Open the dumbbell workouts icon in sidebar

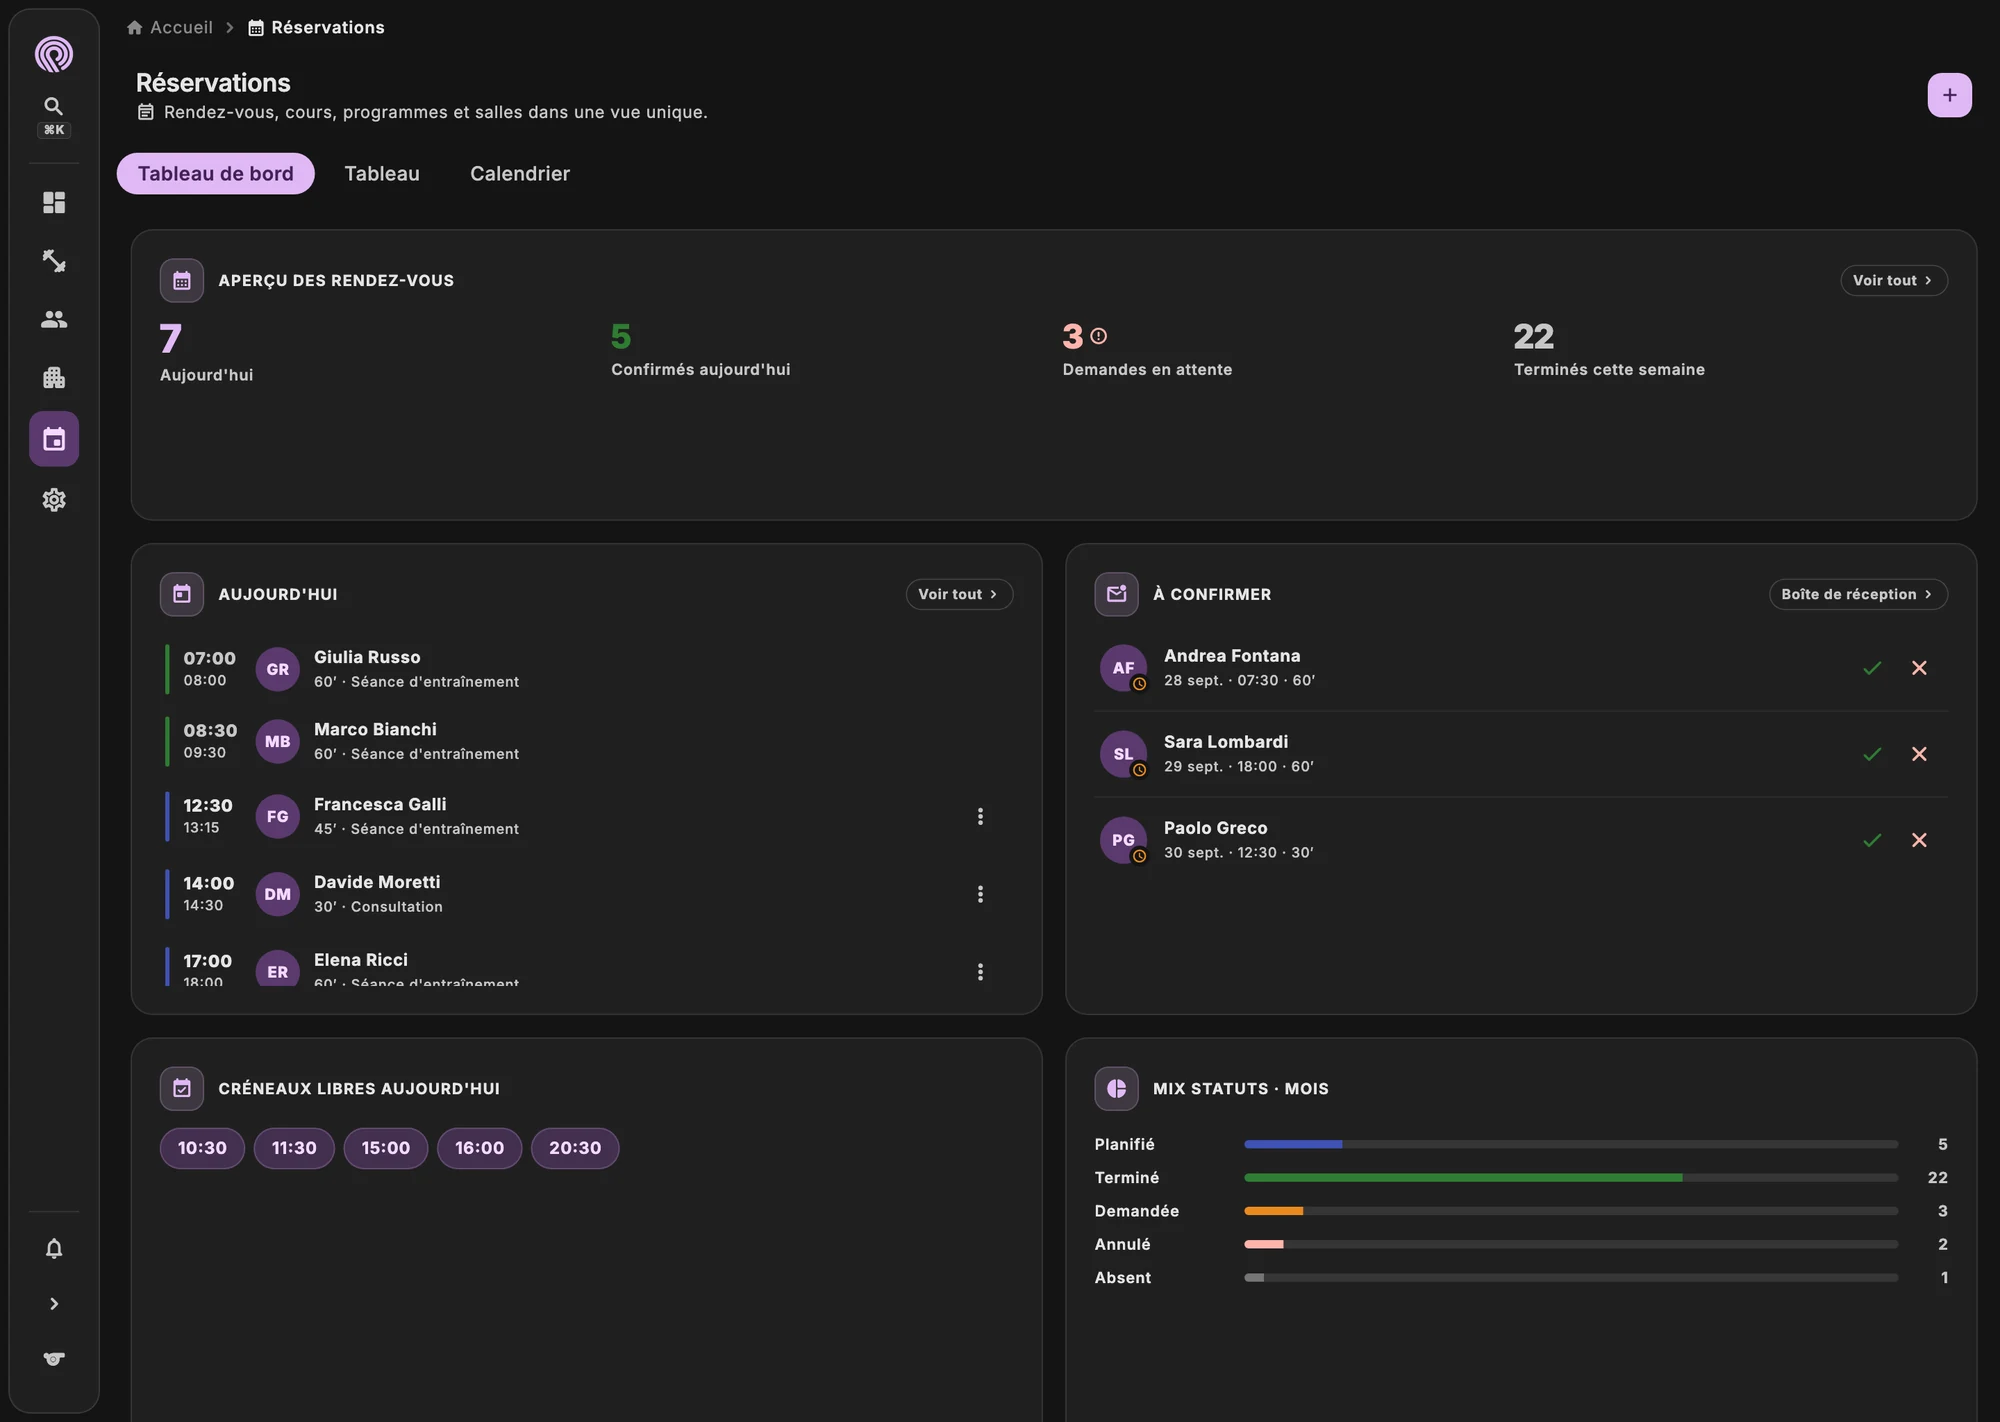(x=54, y=261)
